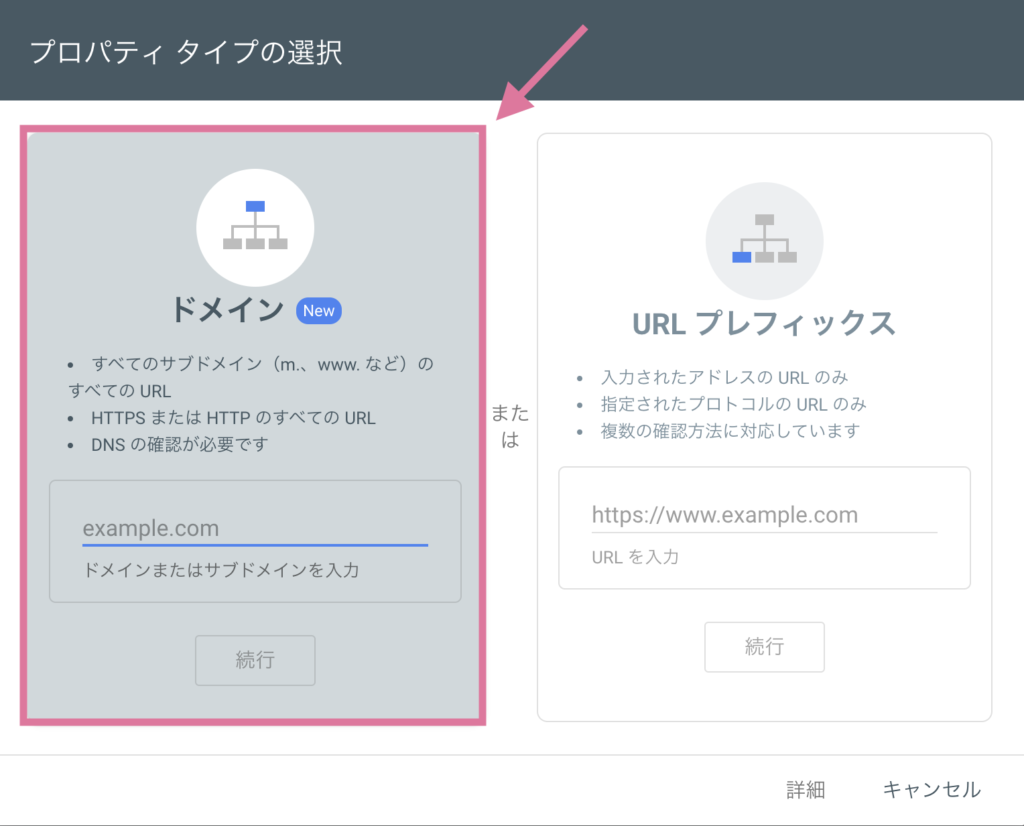Image resolution: width=1024 pixels, height=826 pixels.
Task: Click text 'すべてのサブドメイン（m.、www. など）の'
Action: pos(262,364)
